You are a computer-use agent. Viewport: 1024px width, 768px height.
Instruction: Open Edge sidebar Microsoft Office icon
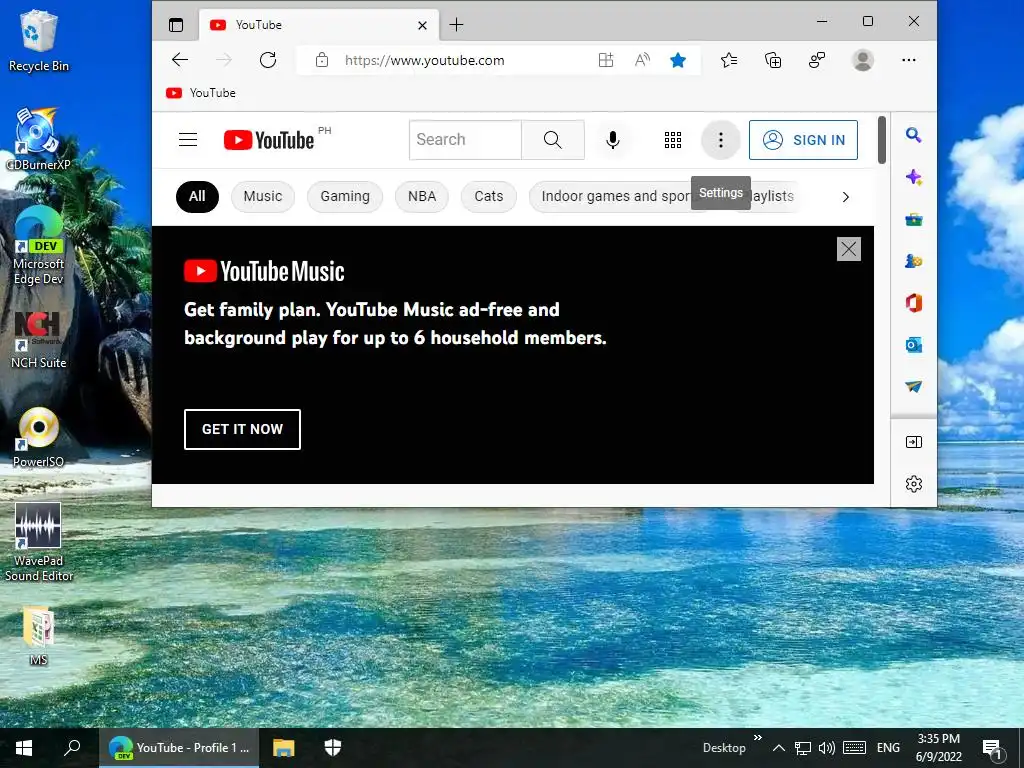tap(914, 303)
